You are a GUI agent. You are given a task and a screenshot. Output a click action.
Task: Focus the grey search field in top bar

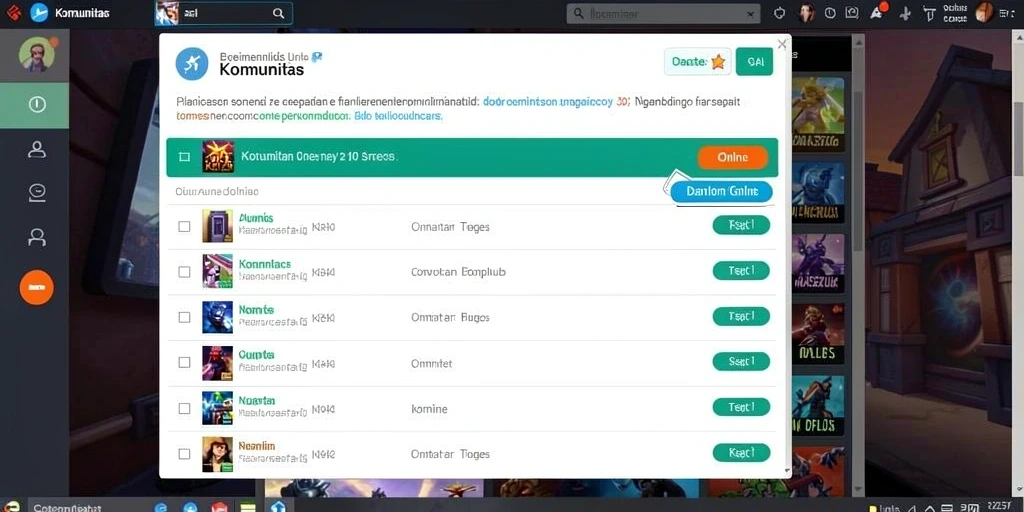663,13
